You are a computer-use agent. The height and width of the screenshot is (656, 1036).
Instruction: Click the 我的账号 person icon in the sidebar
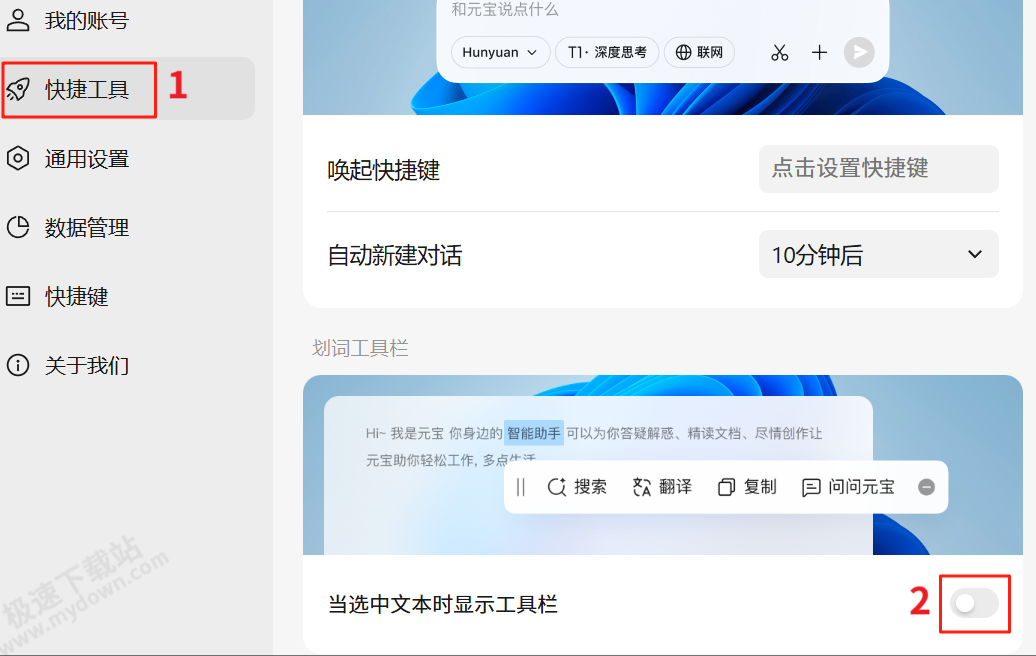coord(17,19)
